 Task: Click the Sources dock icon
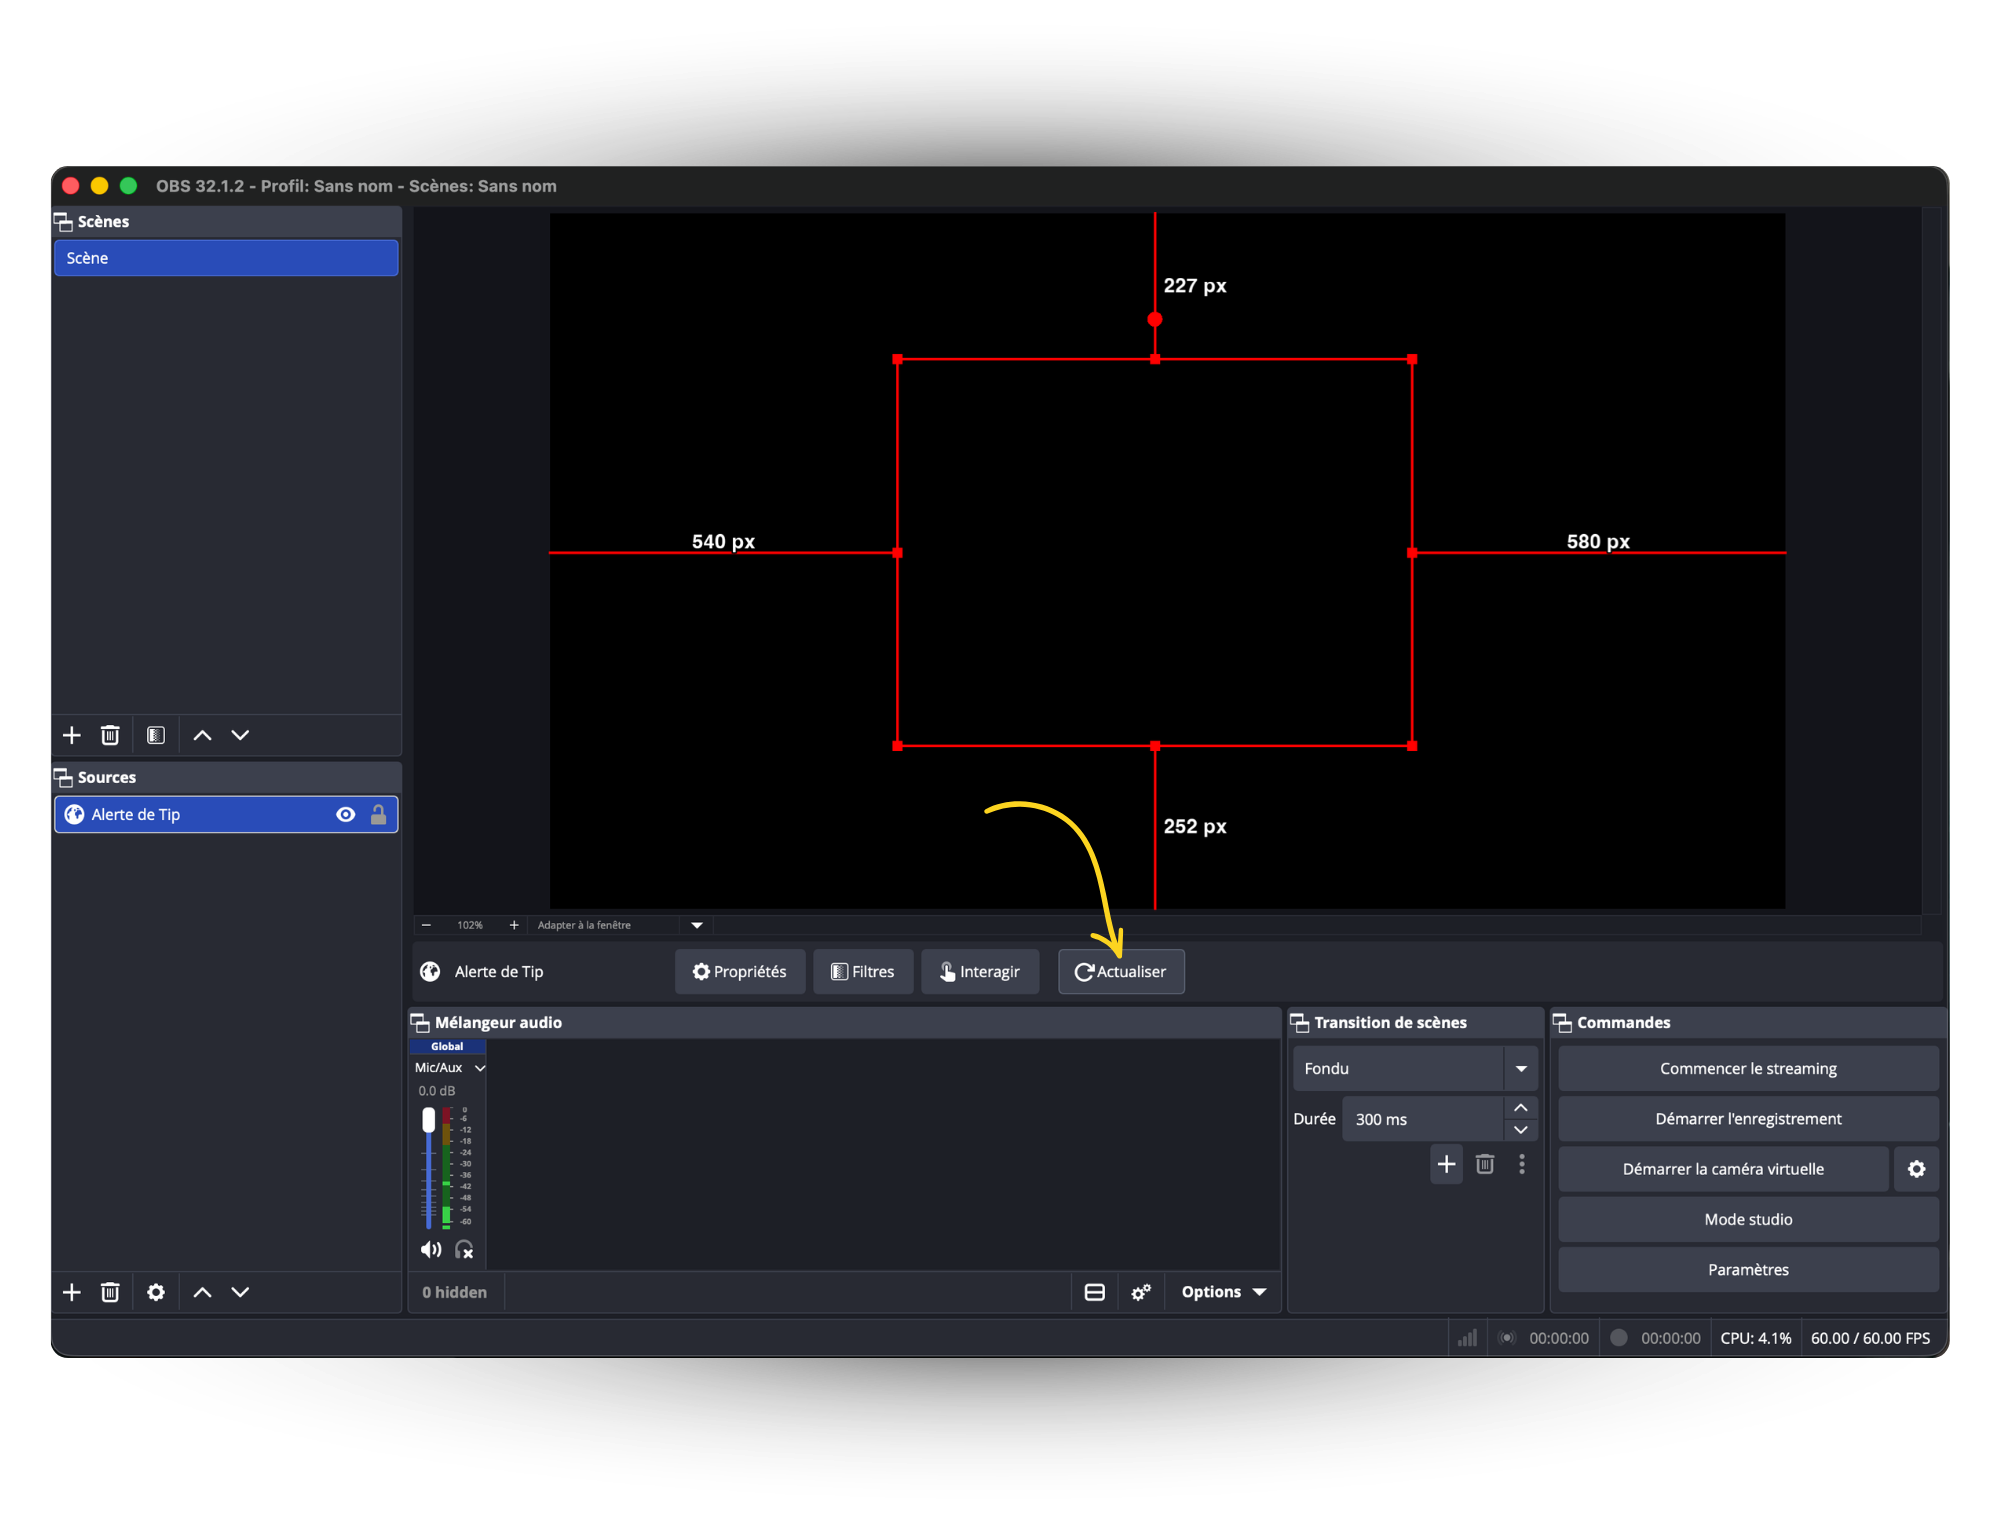tap(63, 778)
